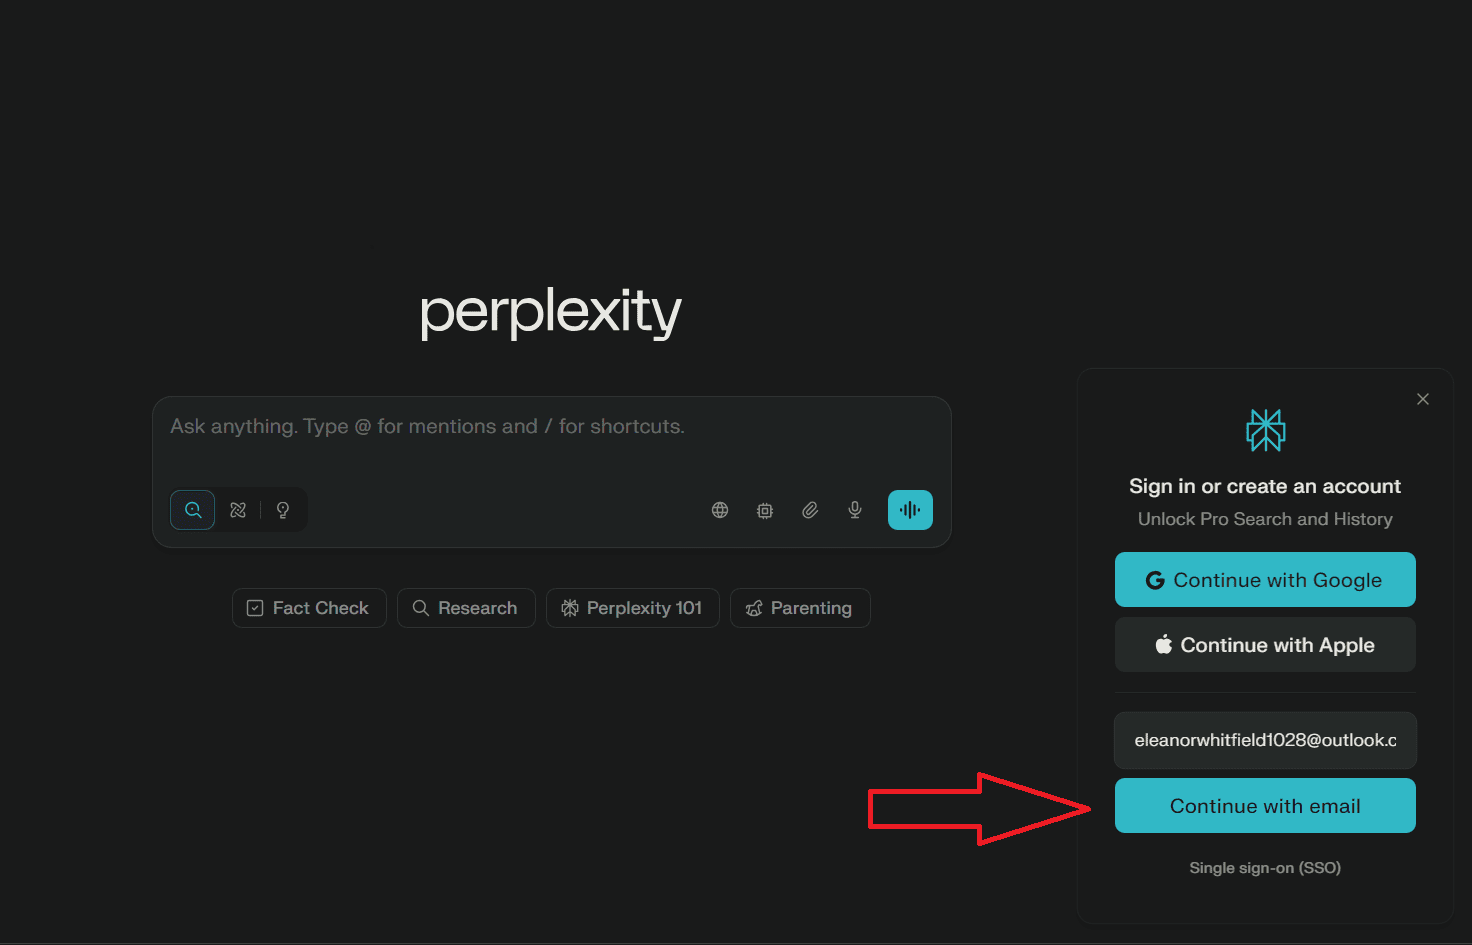Click the eleanorwhitfield1028 email field
This screenshot has height=945, width=1472.
1264,740
